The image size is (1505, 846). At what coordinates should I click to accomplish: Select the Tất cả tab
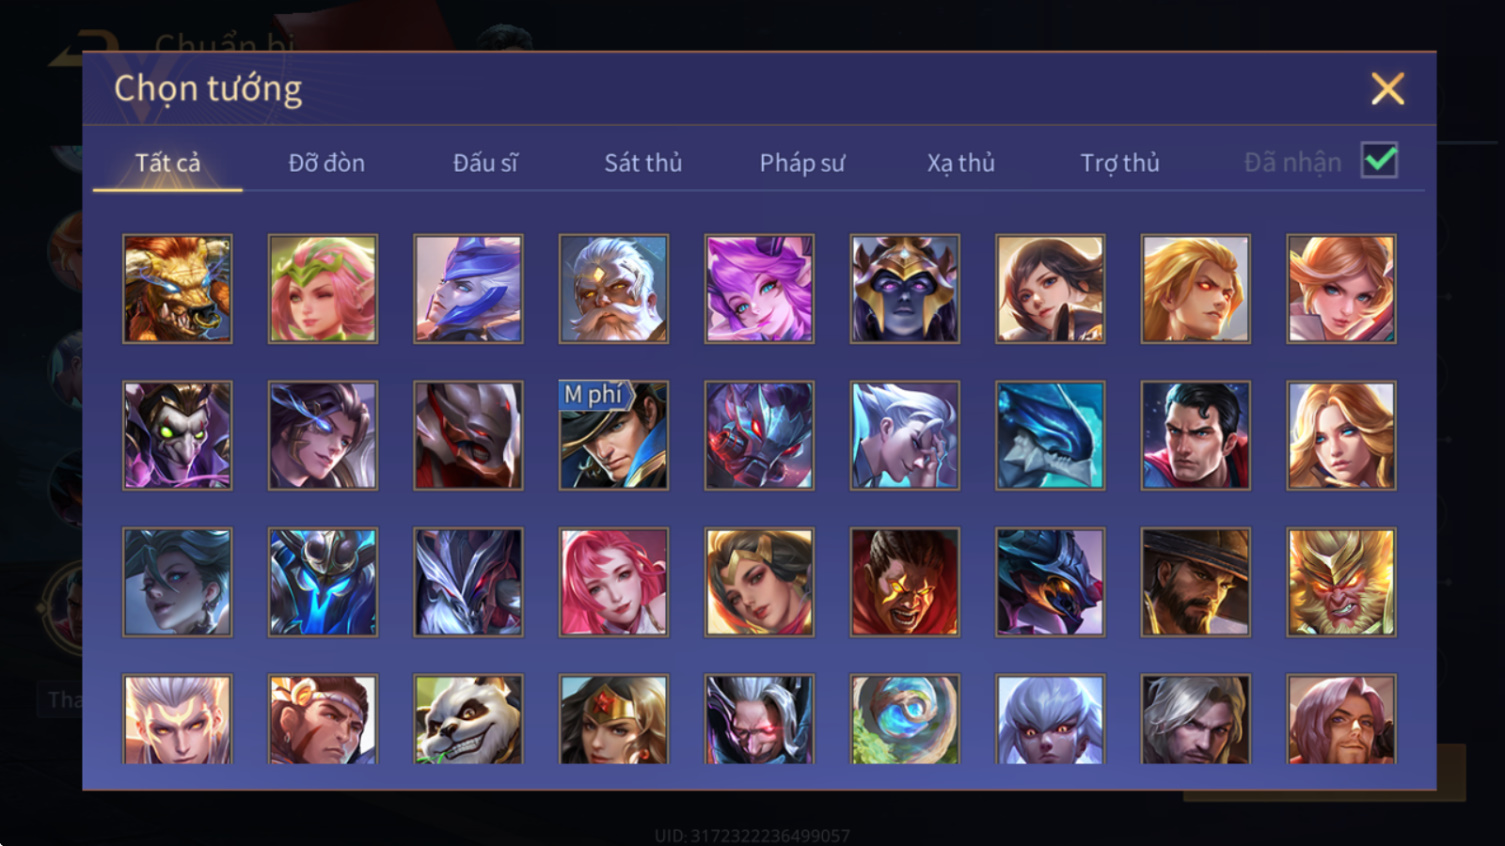coord(168,162)
